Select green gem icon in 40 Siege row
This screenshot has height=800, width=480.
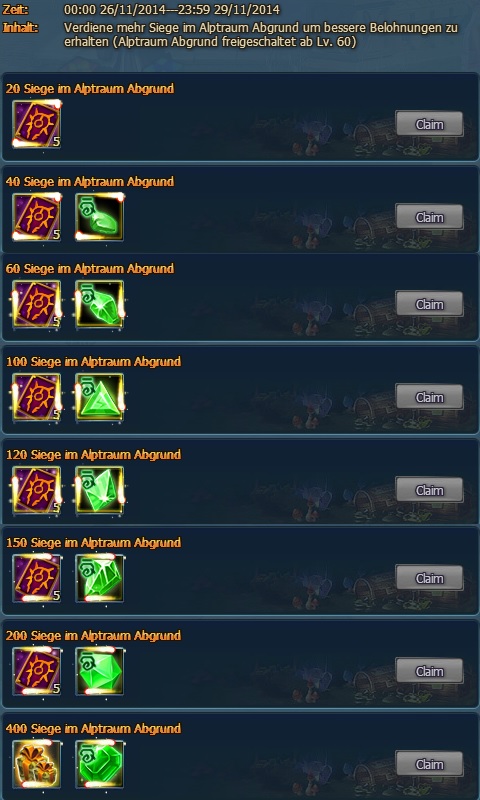coord(99,217)
